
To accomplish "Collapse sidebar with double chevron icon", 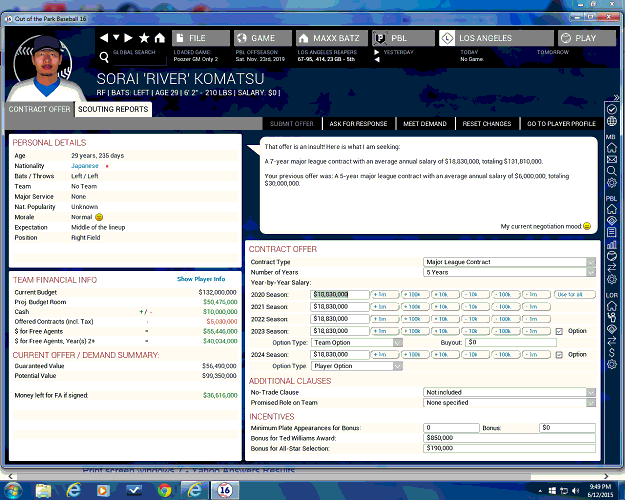I will pos(616,97).
